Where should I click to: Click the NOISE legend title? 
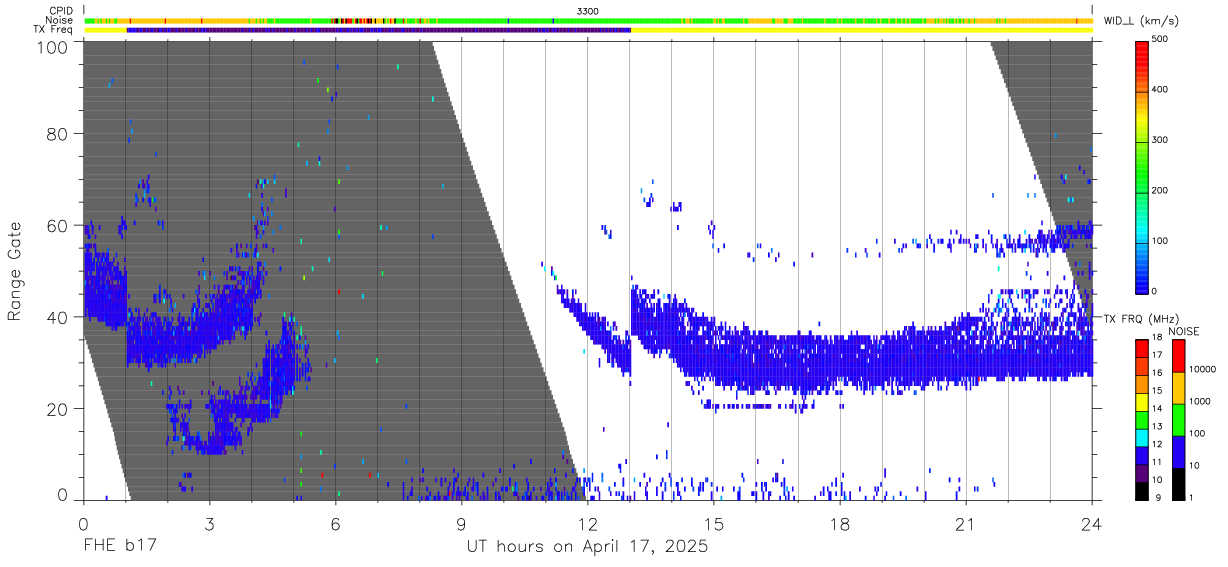pyautogui.click(x=1183, y=331)
